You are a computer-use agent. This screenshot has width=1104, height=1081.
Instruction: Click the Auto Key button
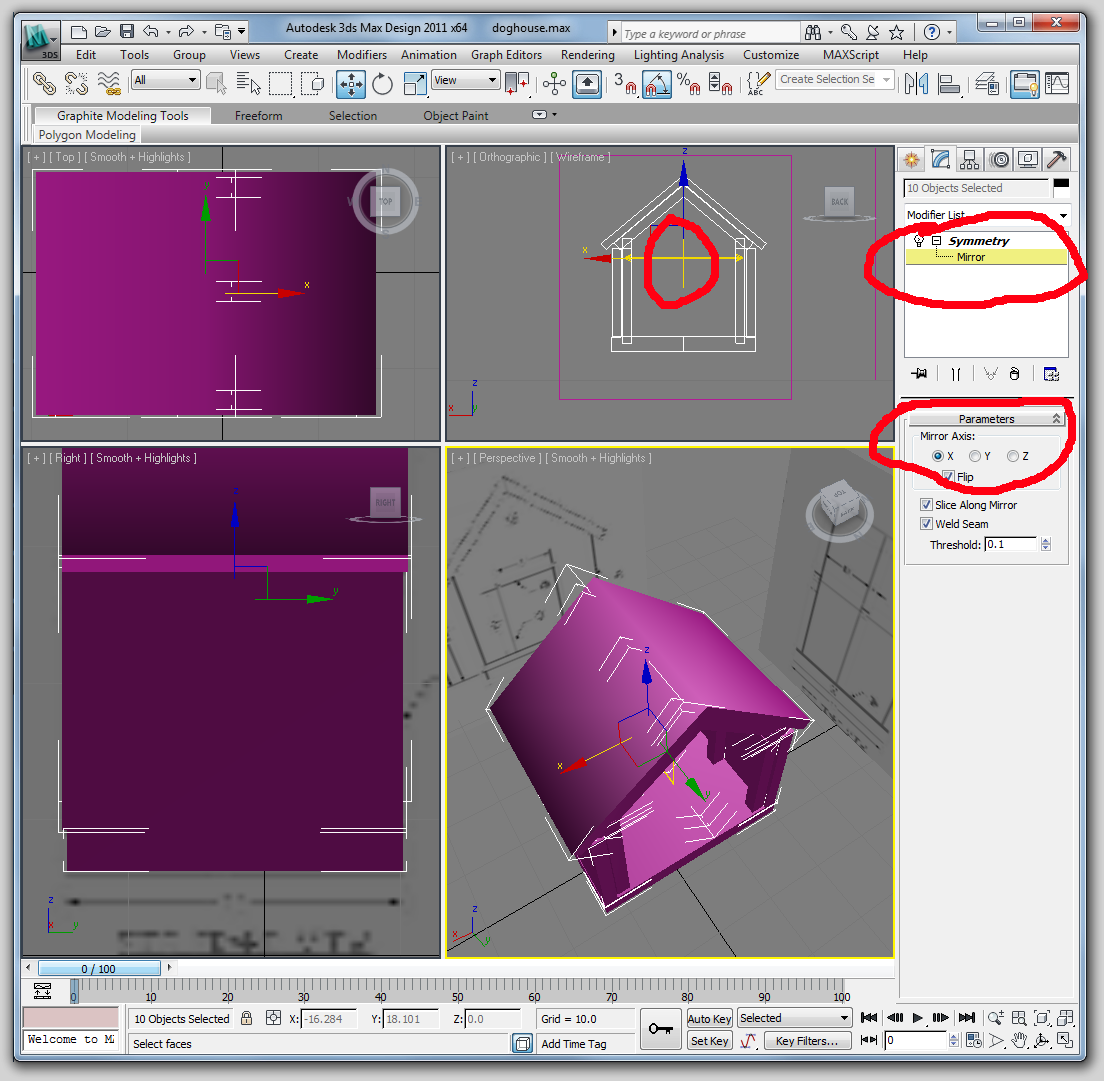tap(710, 1019)
